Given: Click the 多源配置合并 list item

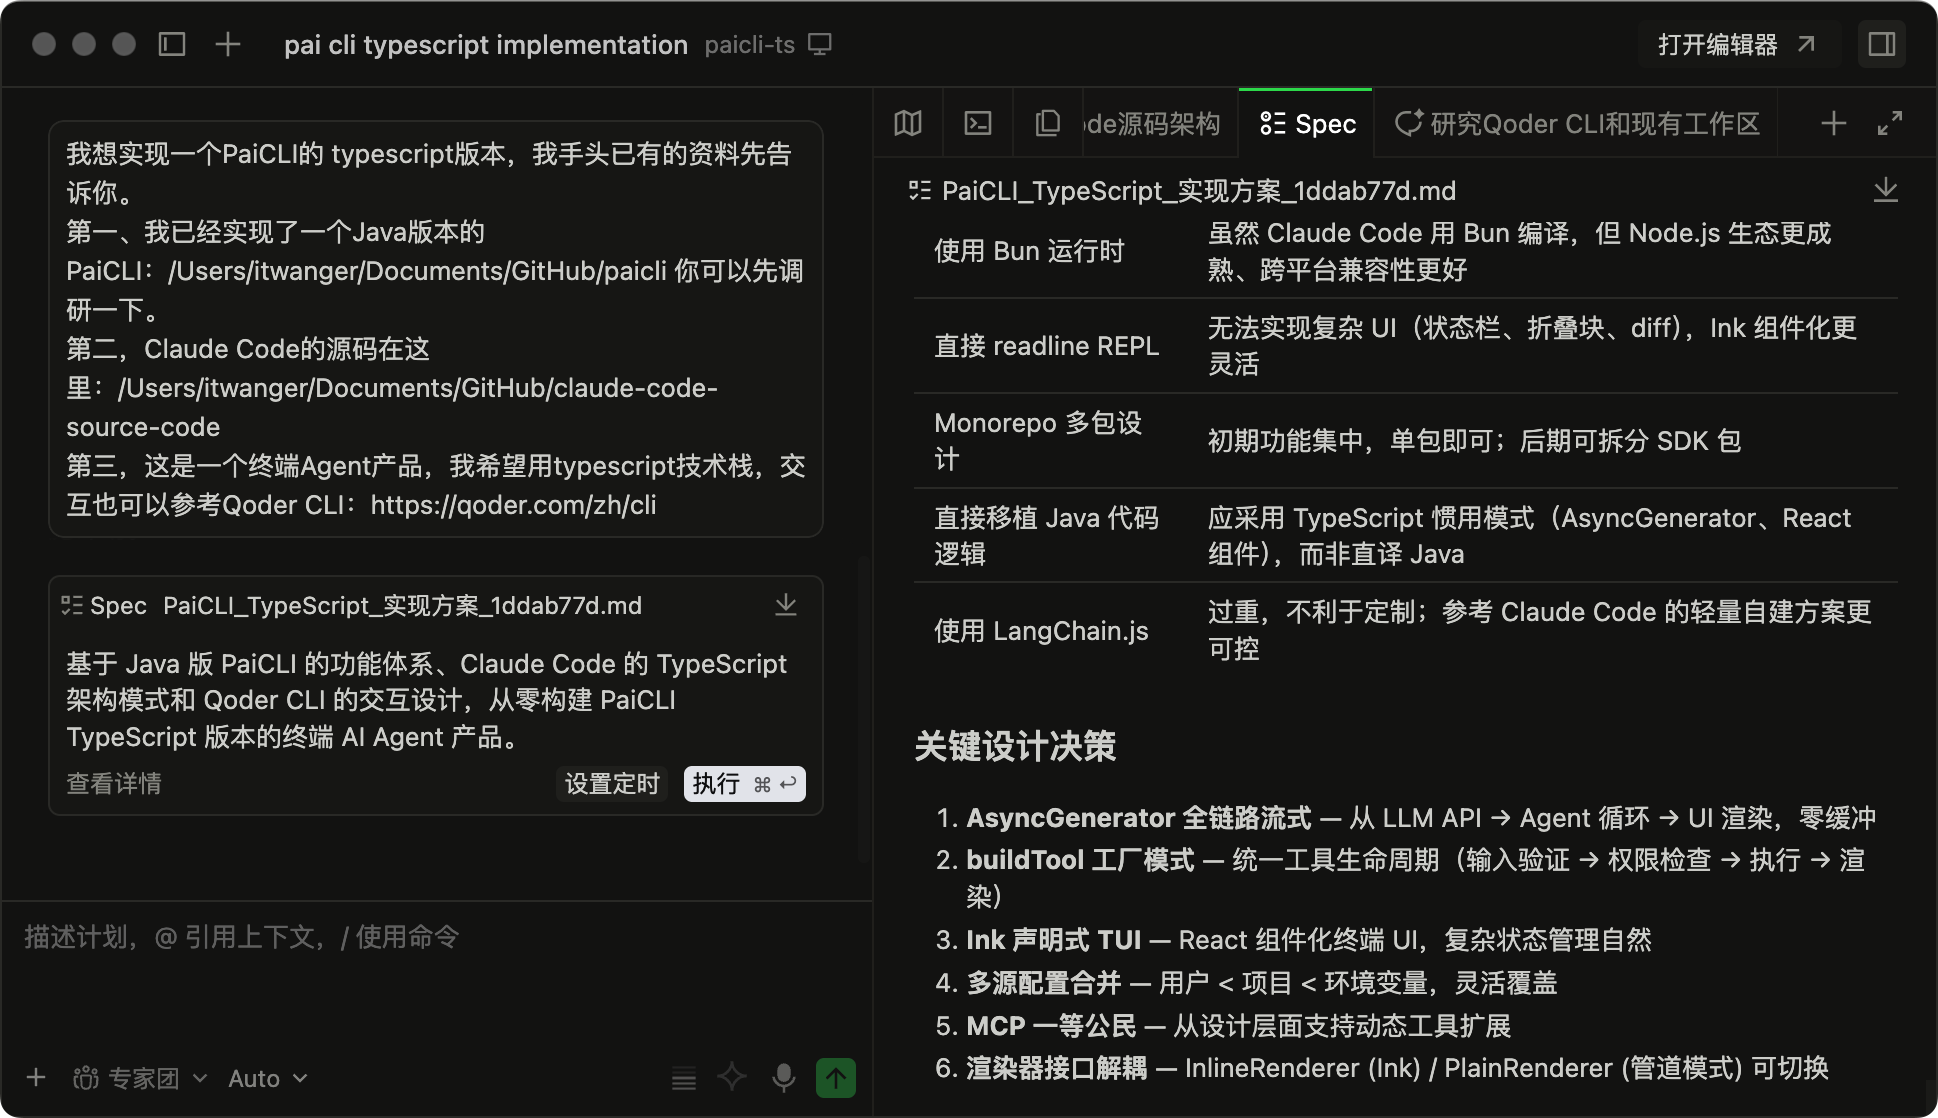Looking at the screenshot, I should (x=1261, y=983).
